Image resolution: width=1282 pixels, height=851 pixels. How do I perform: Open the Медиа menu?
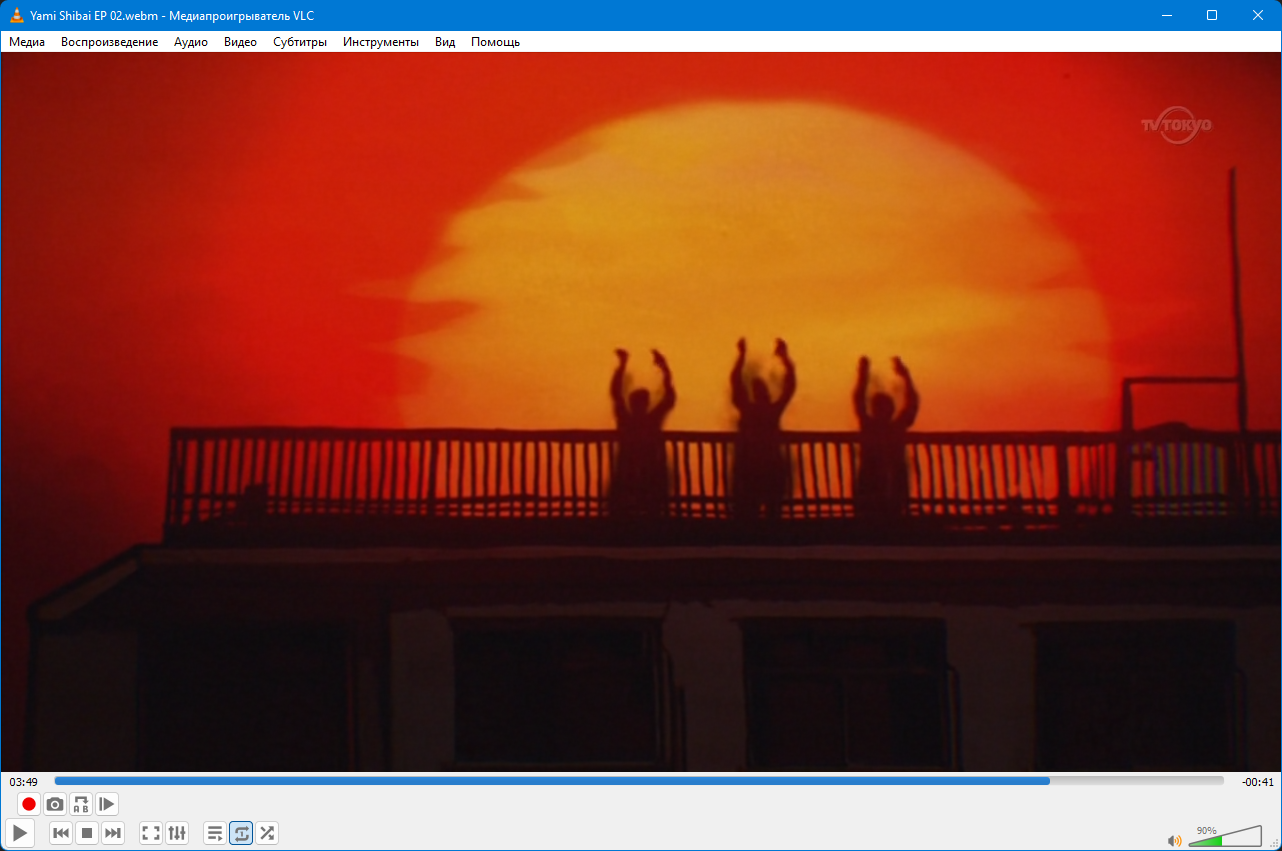tap(27, 42)
